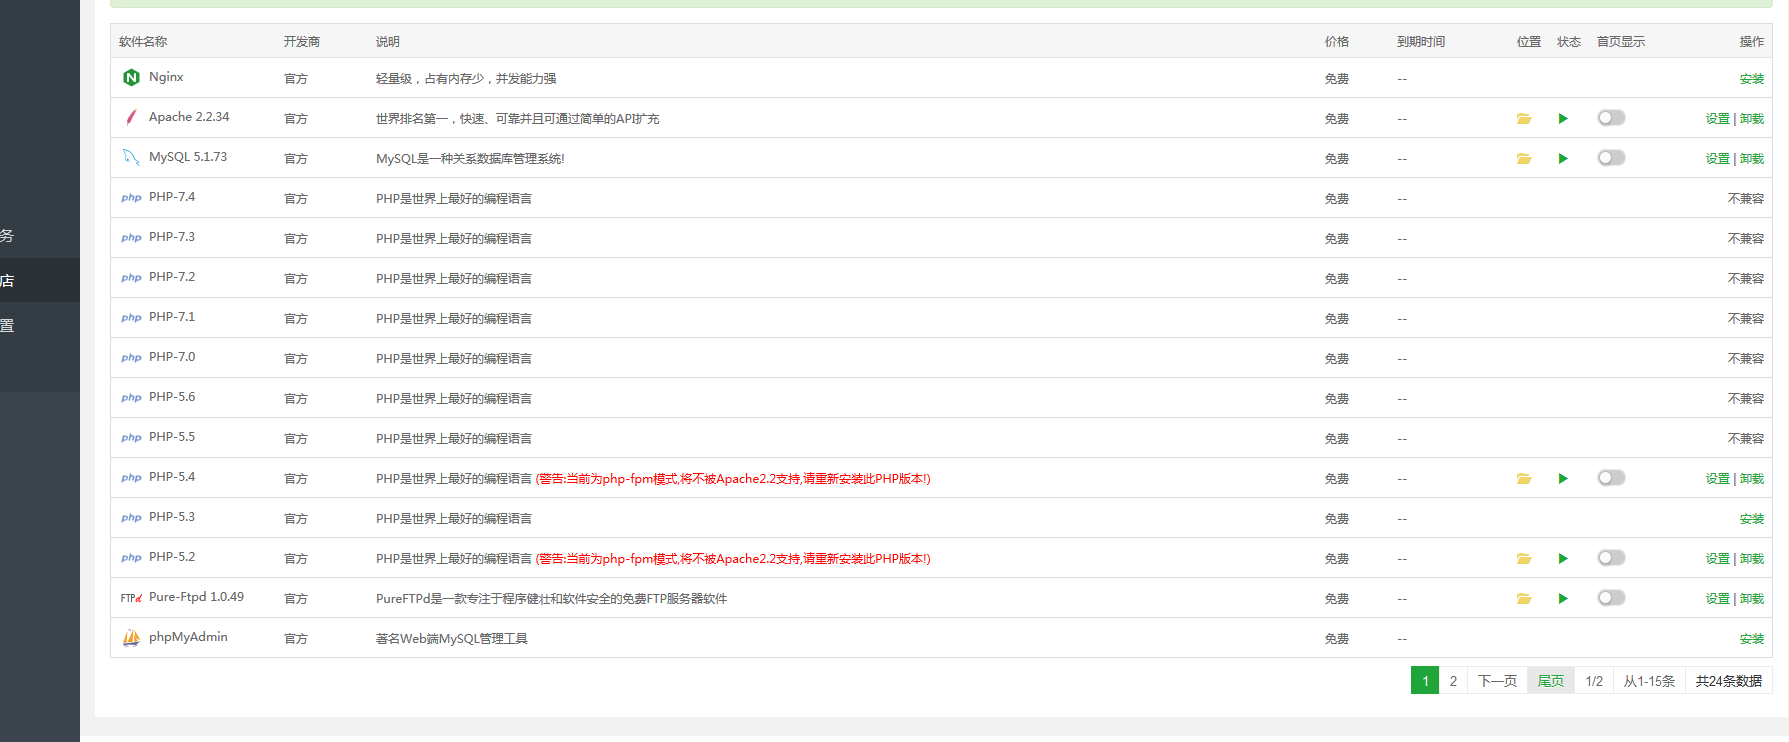Uninstall Pure-Ftpd 1.0.49 with 卸载
The height and width of the screenshot is (742, 1789).
[x=1752, y=599]
